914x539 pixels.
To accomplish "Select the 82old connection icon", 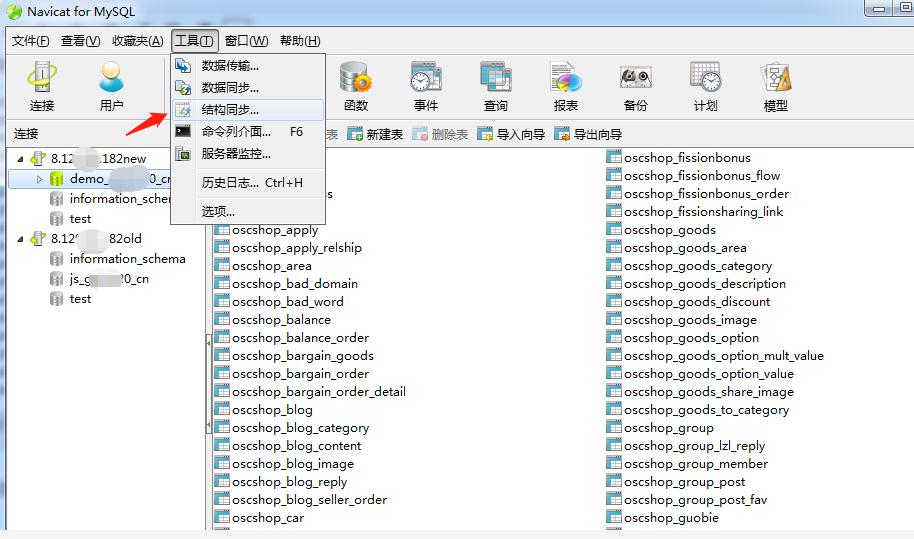I will click(x=38, y=238).
